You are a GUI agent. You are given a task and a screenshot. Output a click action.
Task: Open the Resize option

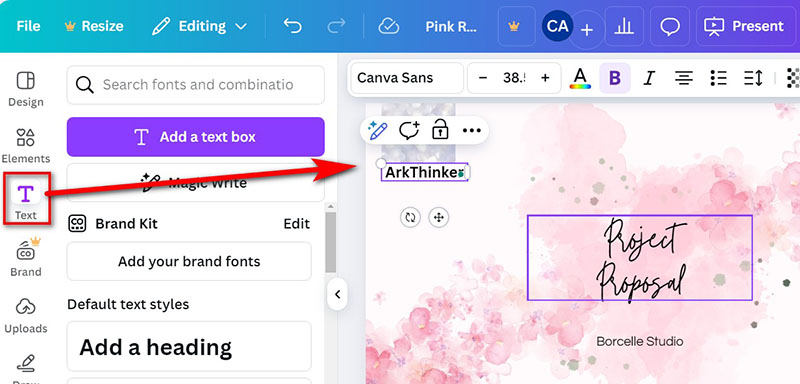click(94, 26)
